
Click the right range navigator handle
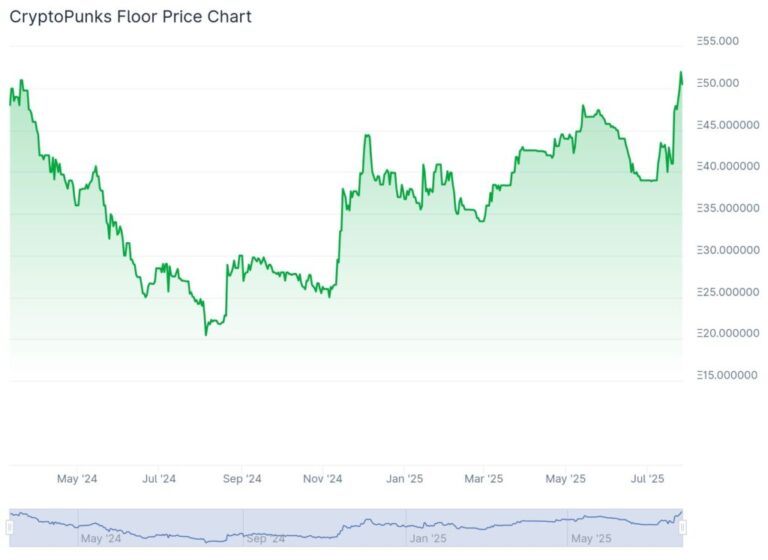(x=683, y=528)
